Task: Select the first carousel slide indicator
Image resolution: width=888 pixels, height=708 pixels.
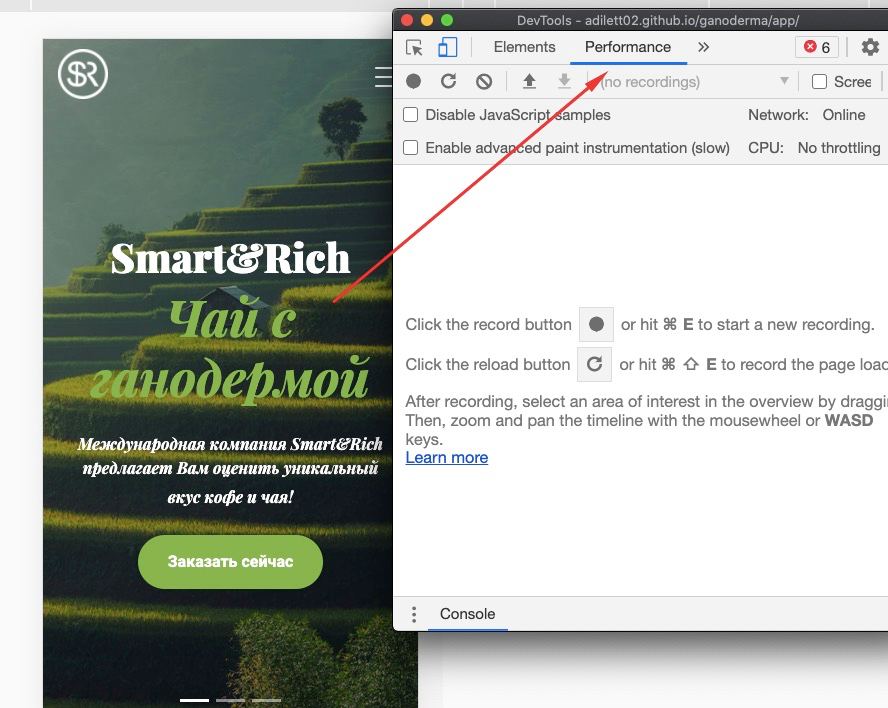Action: 194,701
